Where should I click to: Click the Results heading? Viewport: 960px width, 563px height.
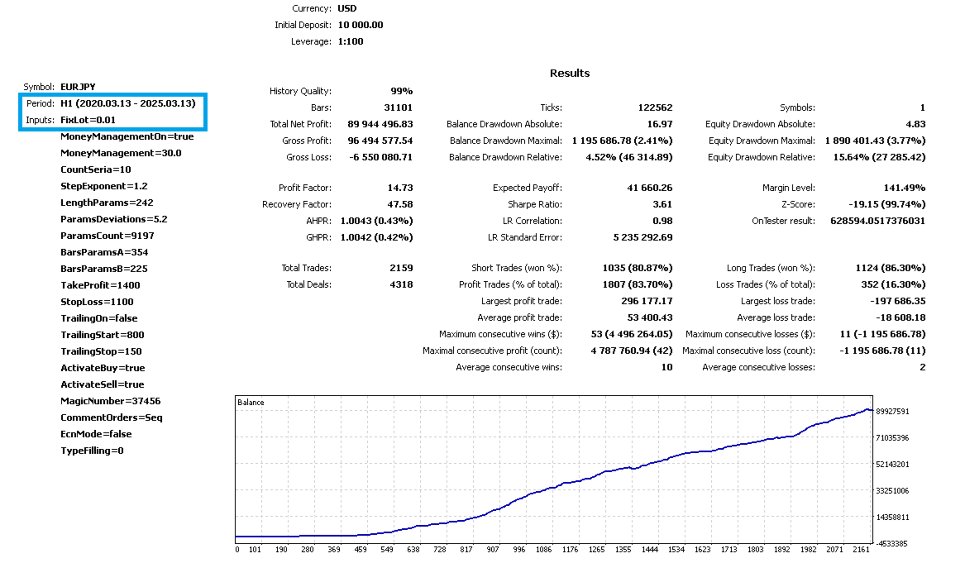click(x=569, y=73)
